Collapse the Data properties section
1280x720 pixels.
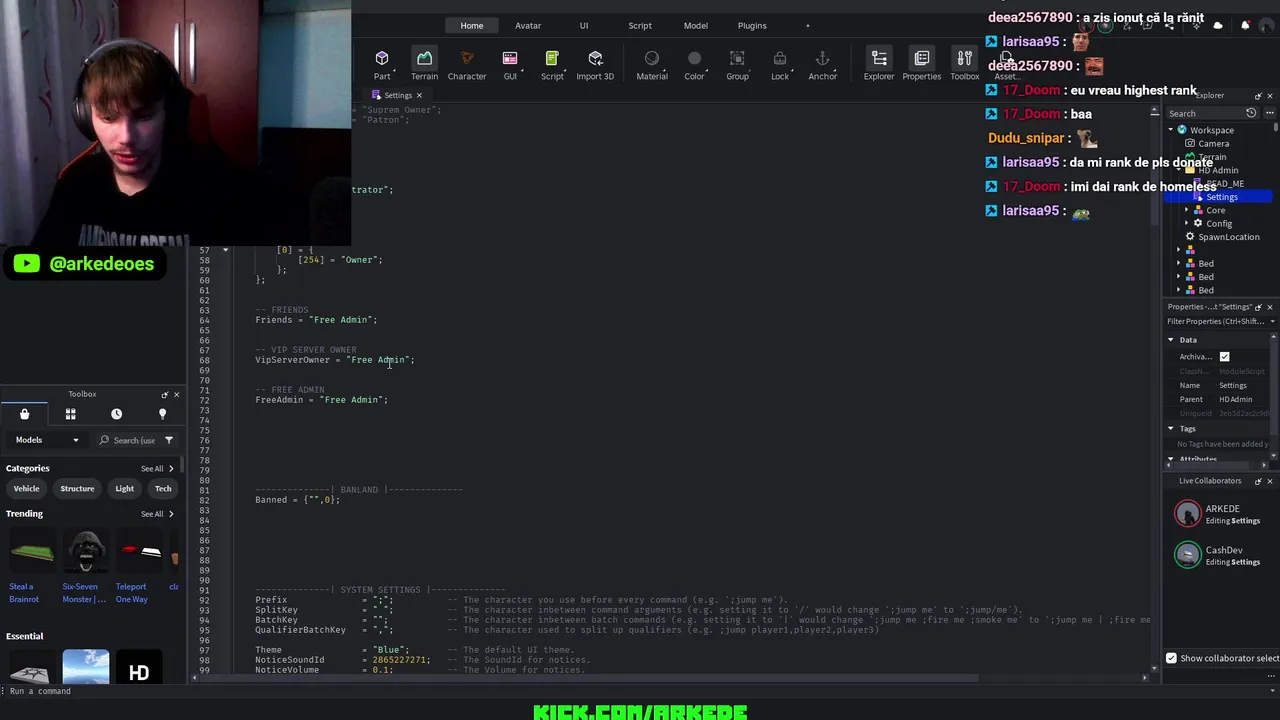point(1171,340)
